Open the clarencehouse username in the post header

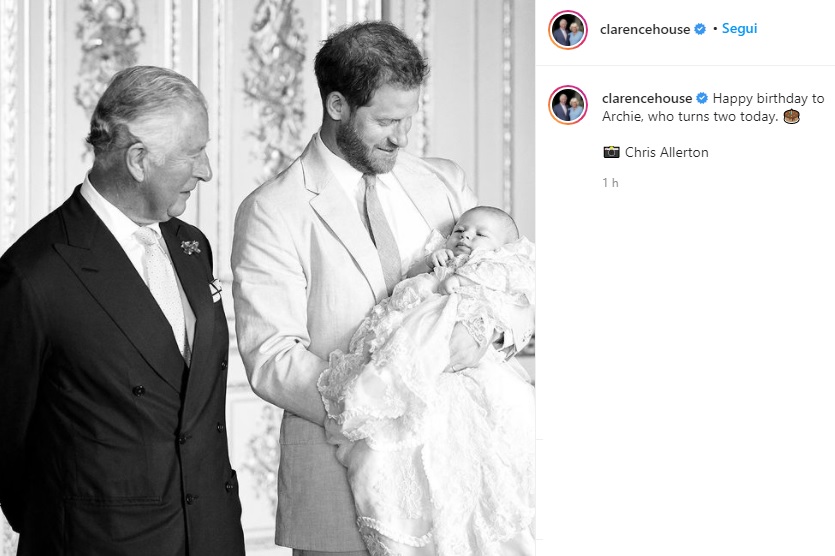click(x=645, y=29)
